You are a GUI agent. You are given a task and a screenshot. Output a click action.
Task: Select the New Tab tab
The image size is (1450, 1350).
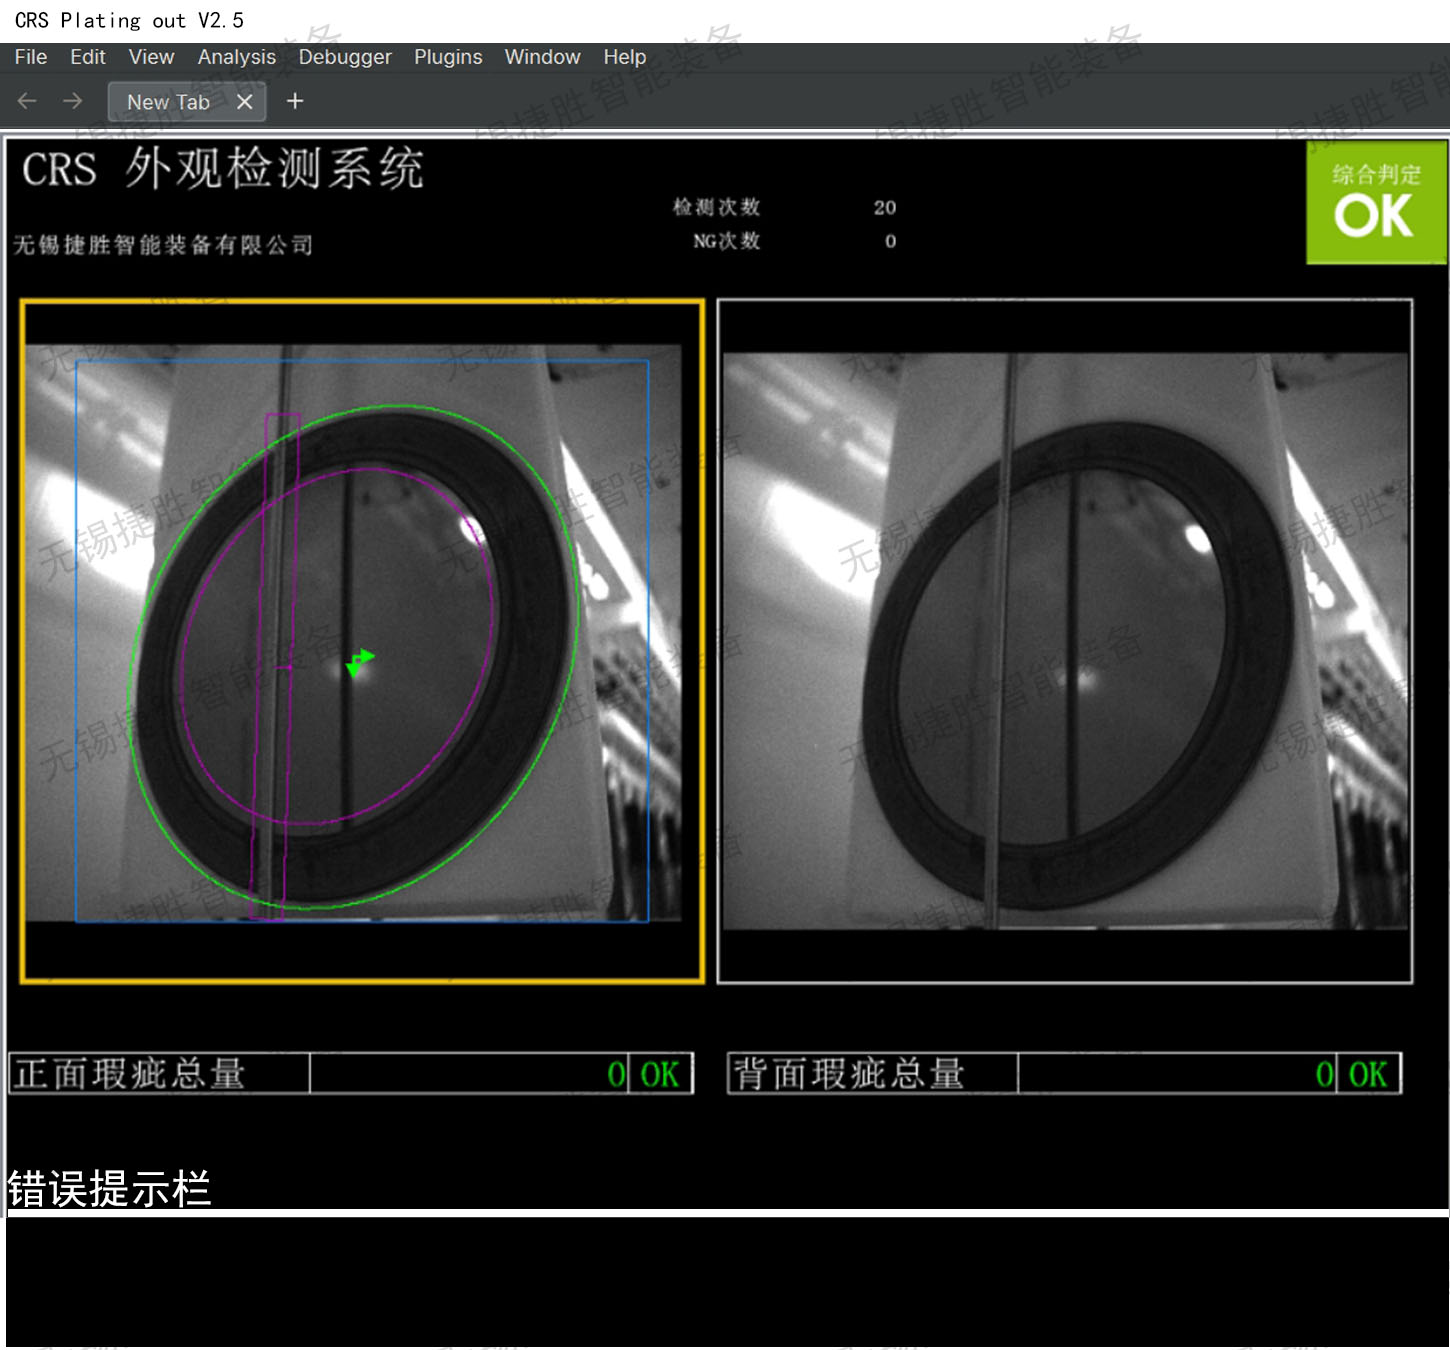[x=168, y=102]
